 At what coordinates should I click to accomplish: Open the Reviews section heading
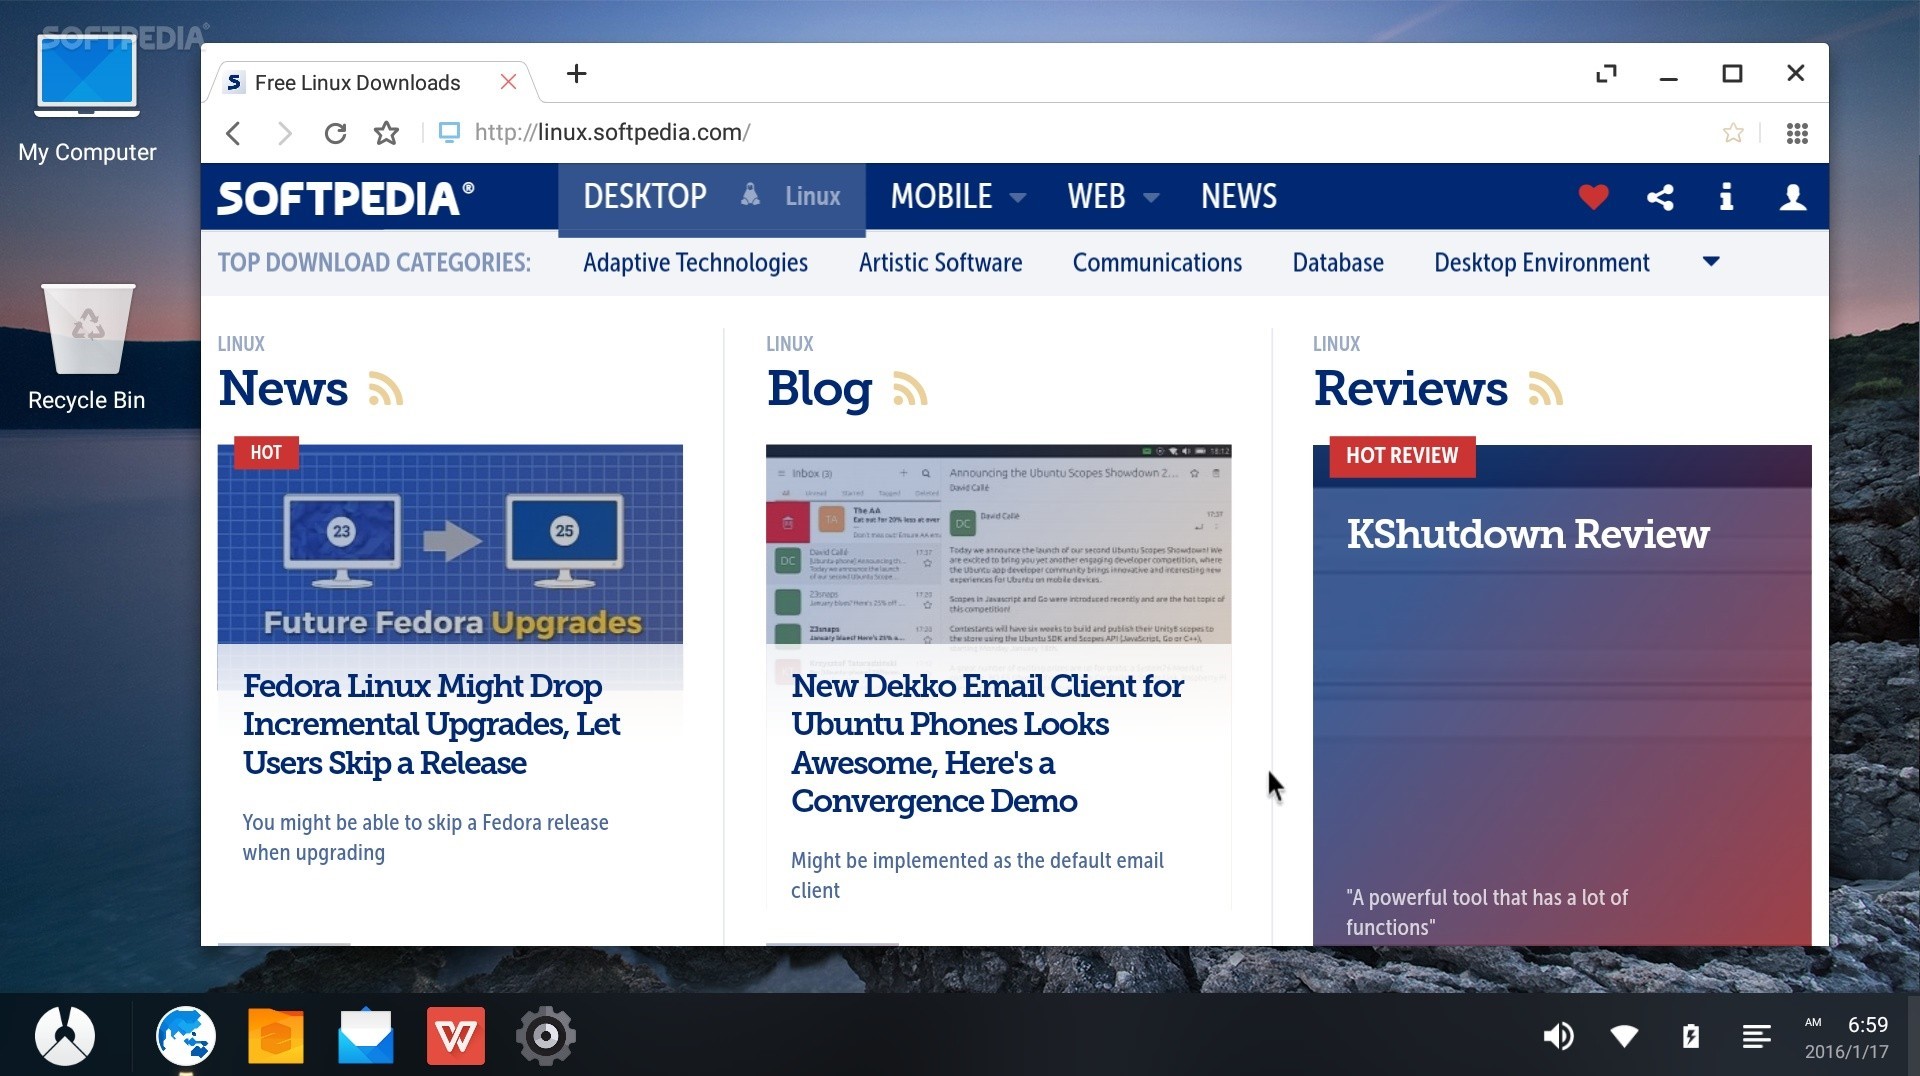click(x=1410, y=389)
